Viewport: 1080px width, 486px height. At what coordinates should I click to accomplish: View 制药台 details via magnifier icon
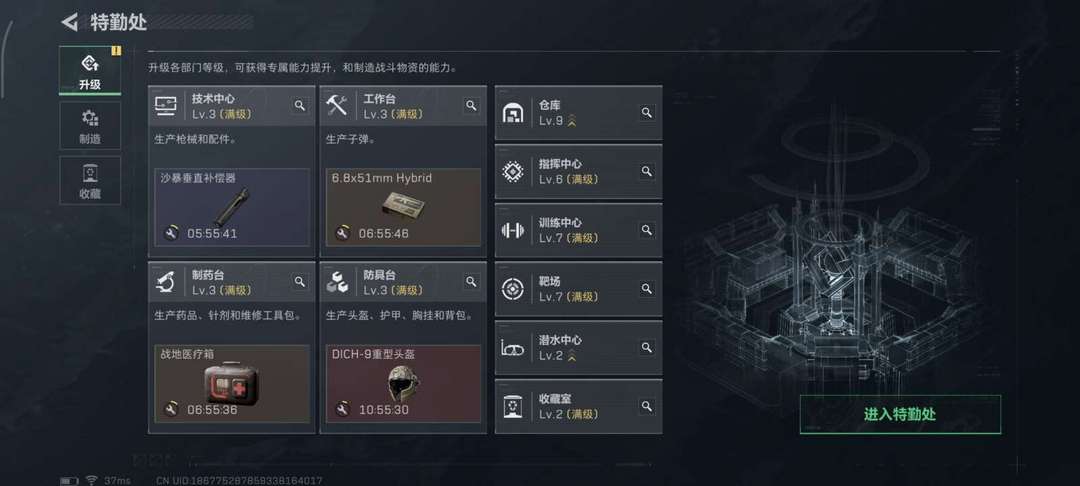pyautogui.click(x=300, y=282)
